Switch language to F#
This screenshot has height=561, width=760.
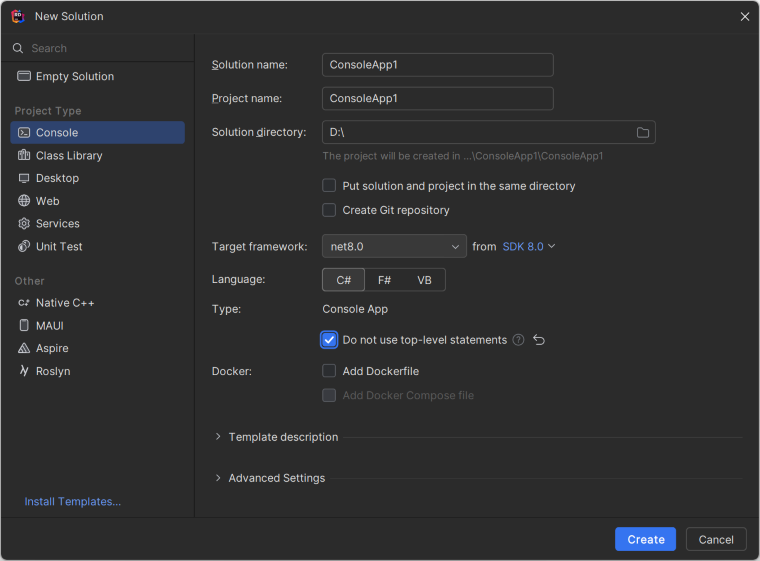pyautogui.click(x=384, y=280)
